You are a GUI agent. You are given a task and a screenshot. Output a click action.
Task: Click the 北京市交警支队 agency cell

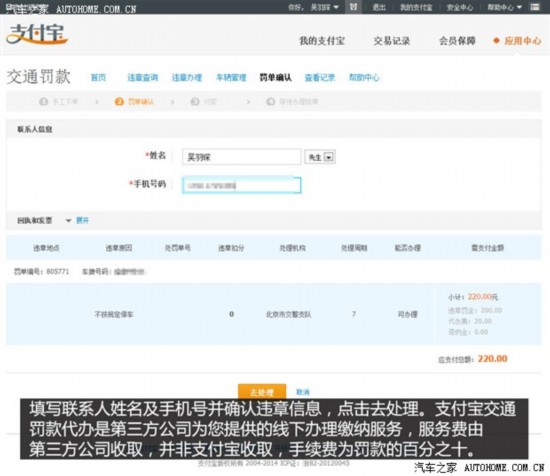(x=288, y=314)
